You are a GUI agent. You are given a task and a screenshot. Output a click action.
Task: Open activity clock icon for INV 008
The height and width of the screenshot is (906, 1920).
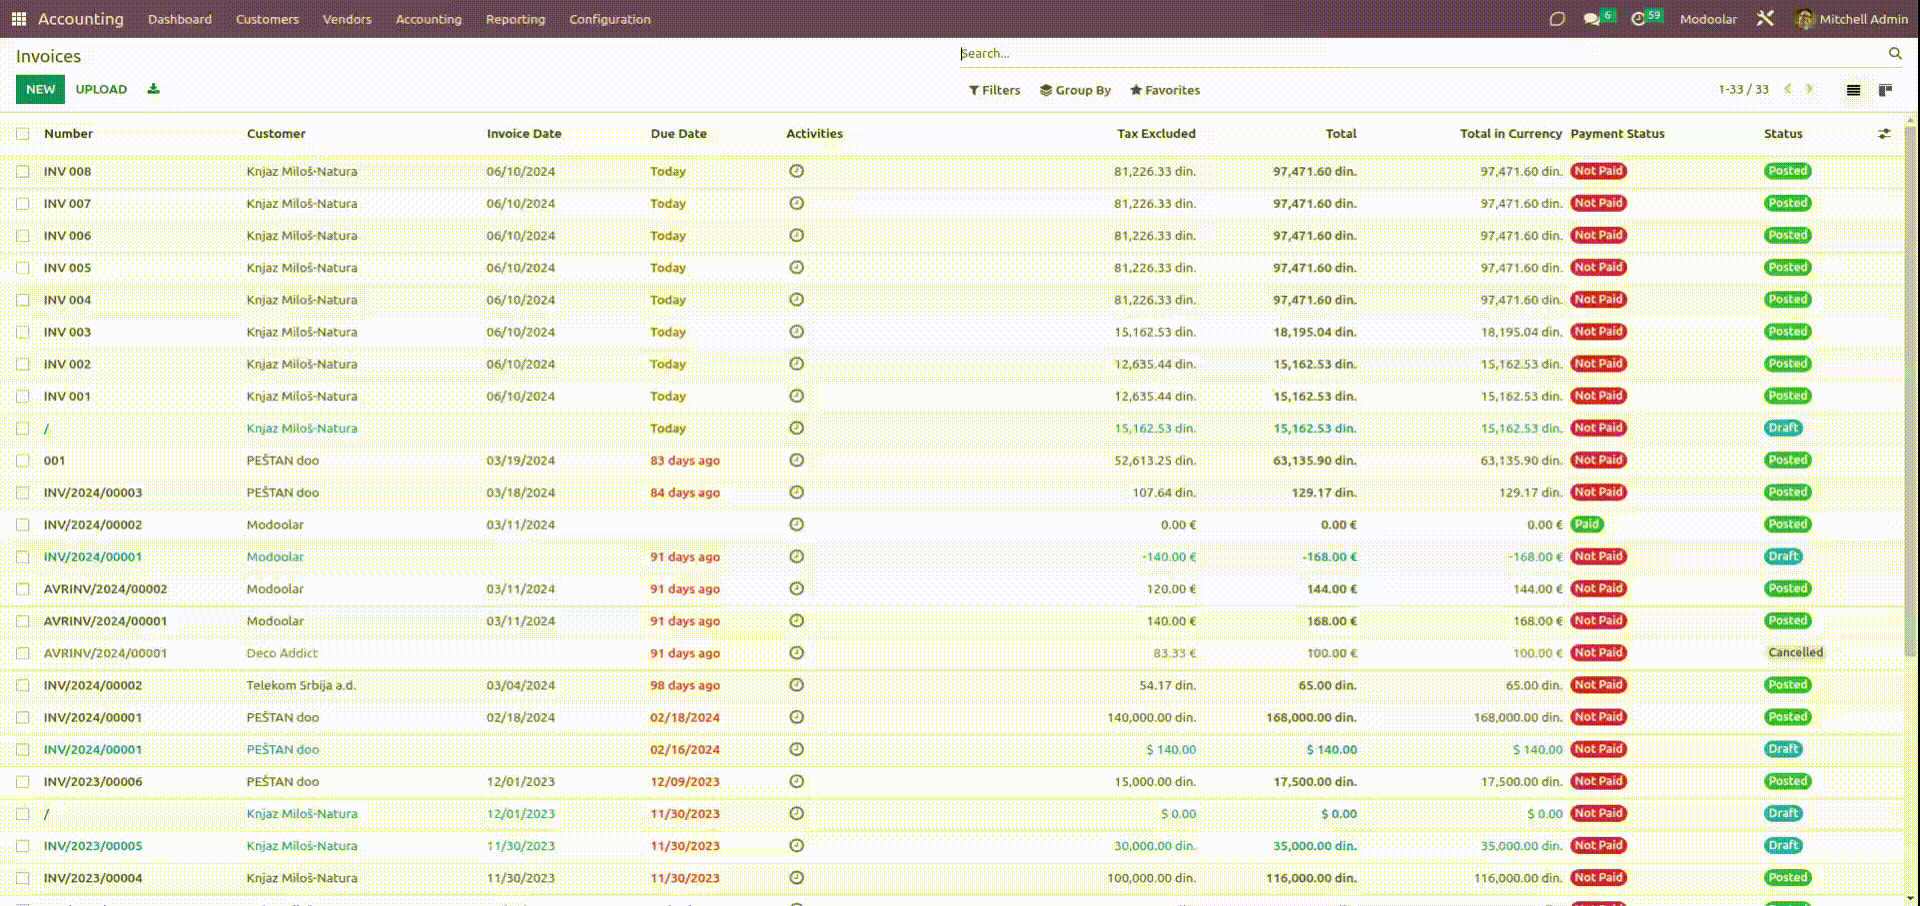pos(796,171)
